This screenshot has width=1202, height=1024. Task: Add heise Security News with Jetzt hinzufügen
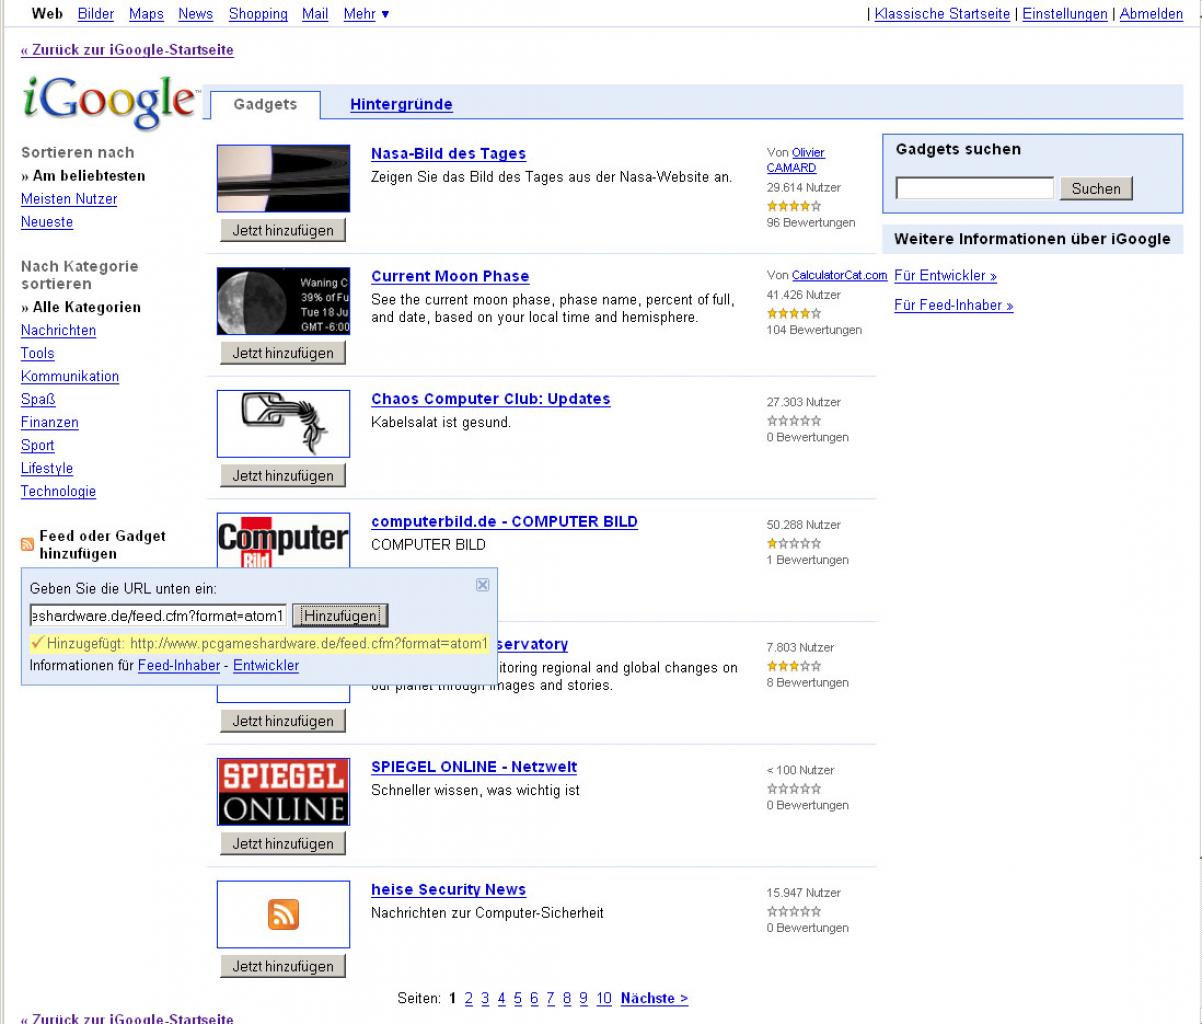pyautogui.click(x=283, y=967)
